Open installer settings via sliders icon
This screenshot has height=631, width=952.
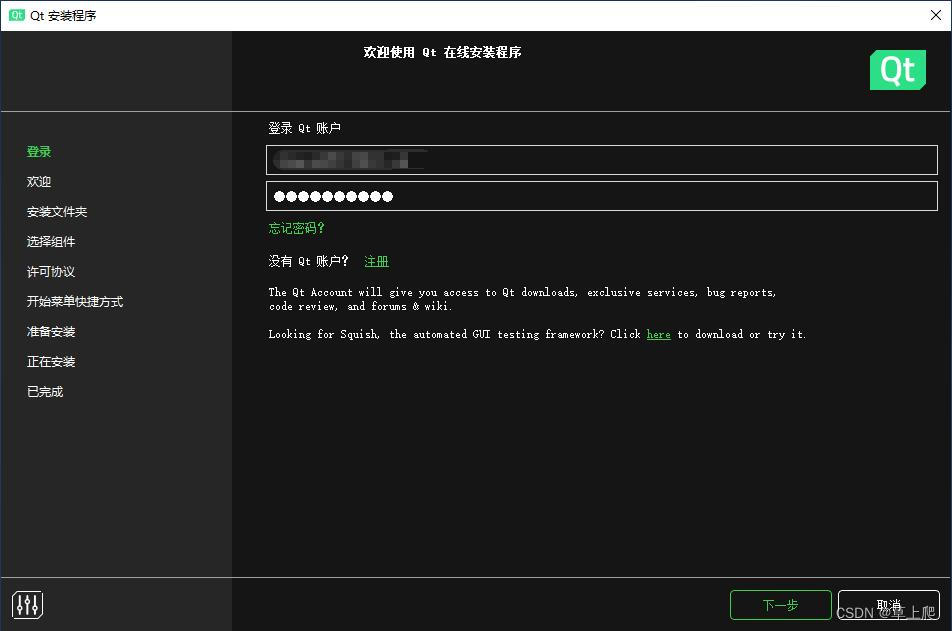(26, 604)
